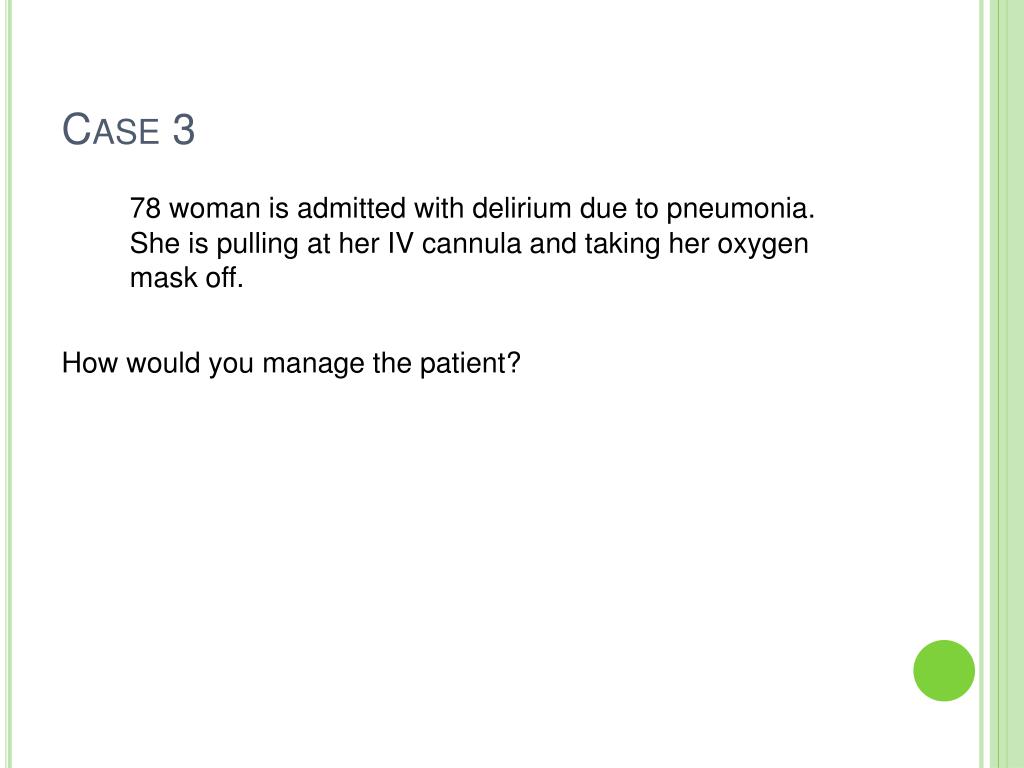Click the word 'oxygen' ending the second line
Screen dimensions: 1024x768
(x=763, y=246)
